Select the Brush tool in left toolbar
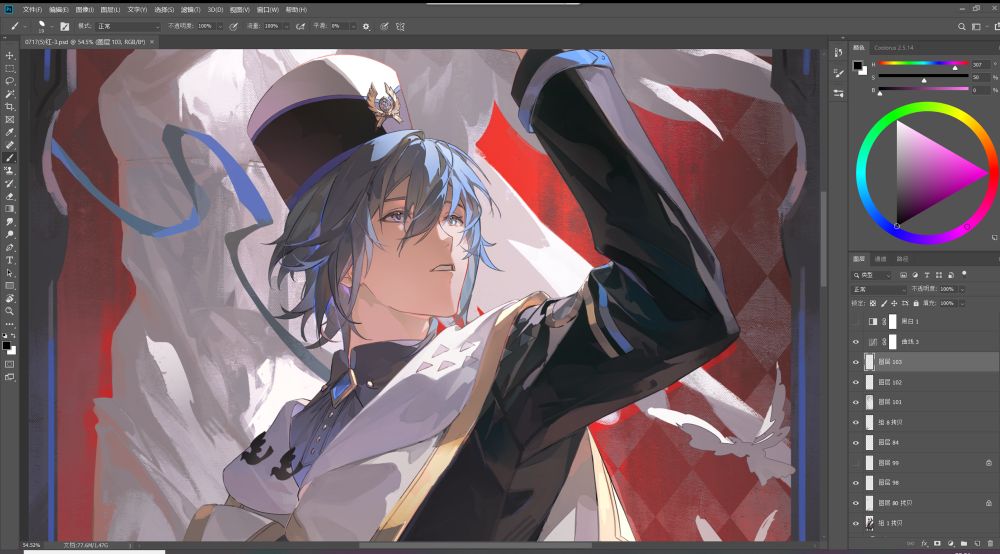1000x554 pixels. coord(10,158)
